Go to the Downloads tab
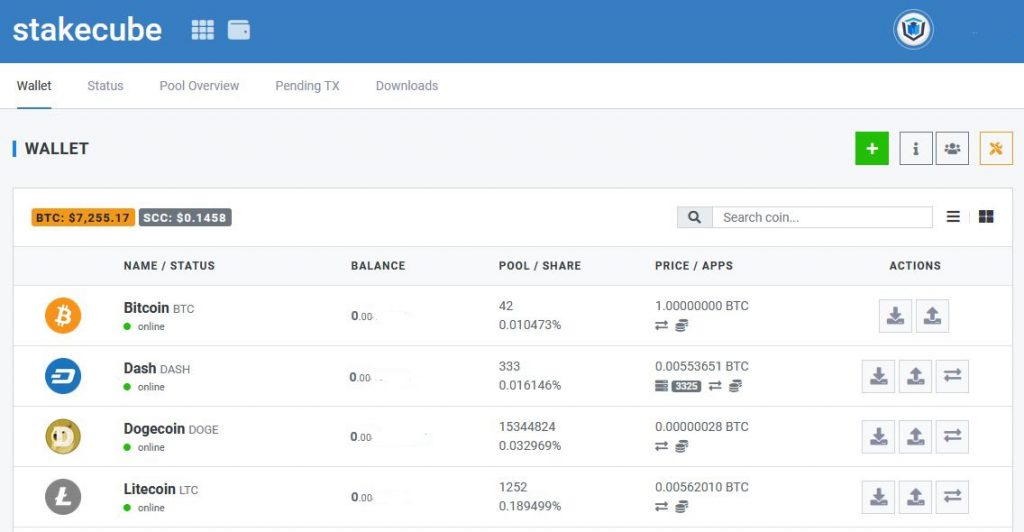 (x=407, y=86)
